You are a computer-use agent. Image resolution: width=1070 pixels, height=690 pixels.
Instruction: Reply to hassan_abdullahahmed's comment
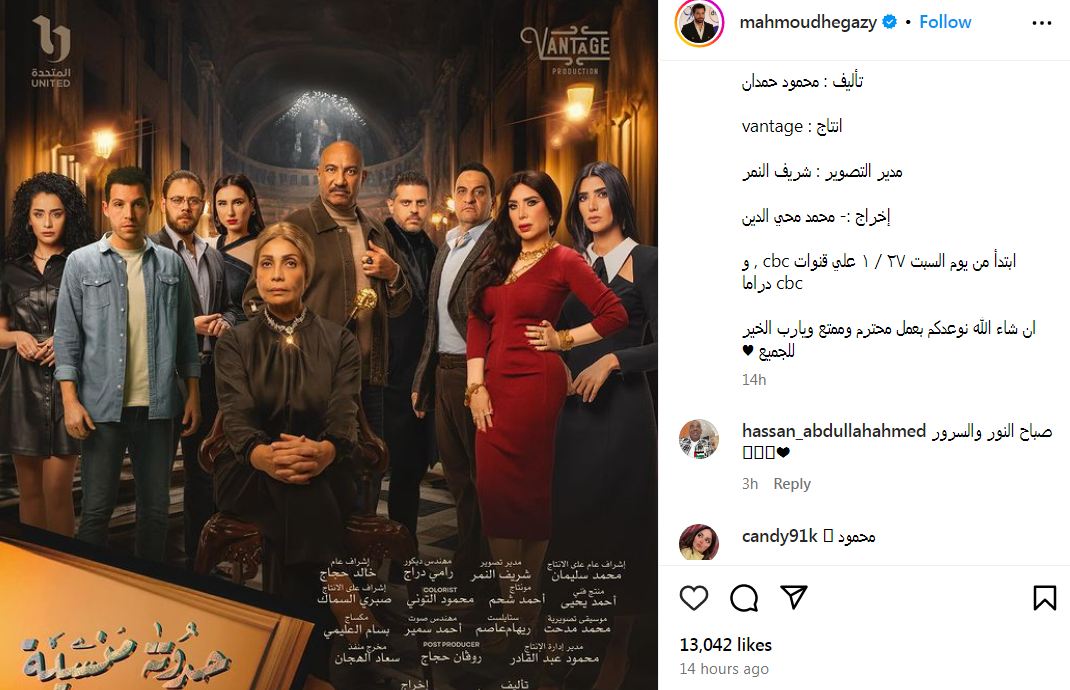point(792,484)
